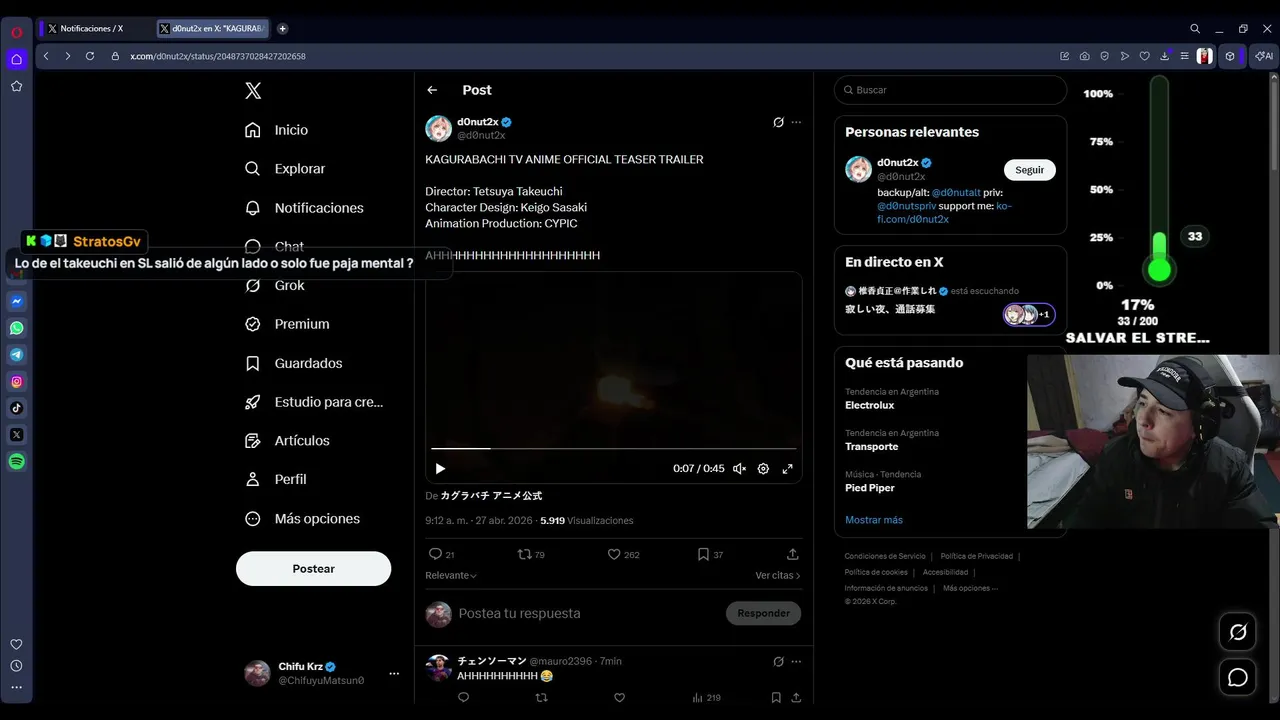Click the Opera sidebar home icon
Image resolution: width=1280 pixels, height=720 pixels.
point(16,59)
